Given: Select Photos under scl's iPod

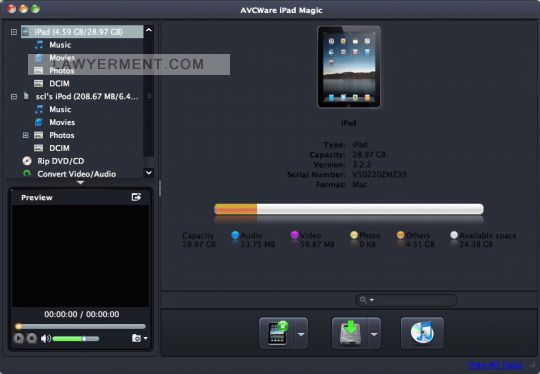Looking at the screenshot, I should coord(62,135).
